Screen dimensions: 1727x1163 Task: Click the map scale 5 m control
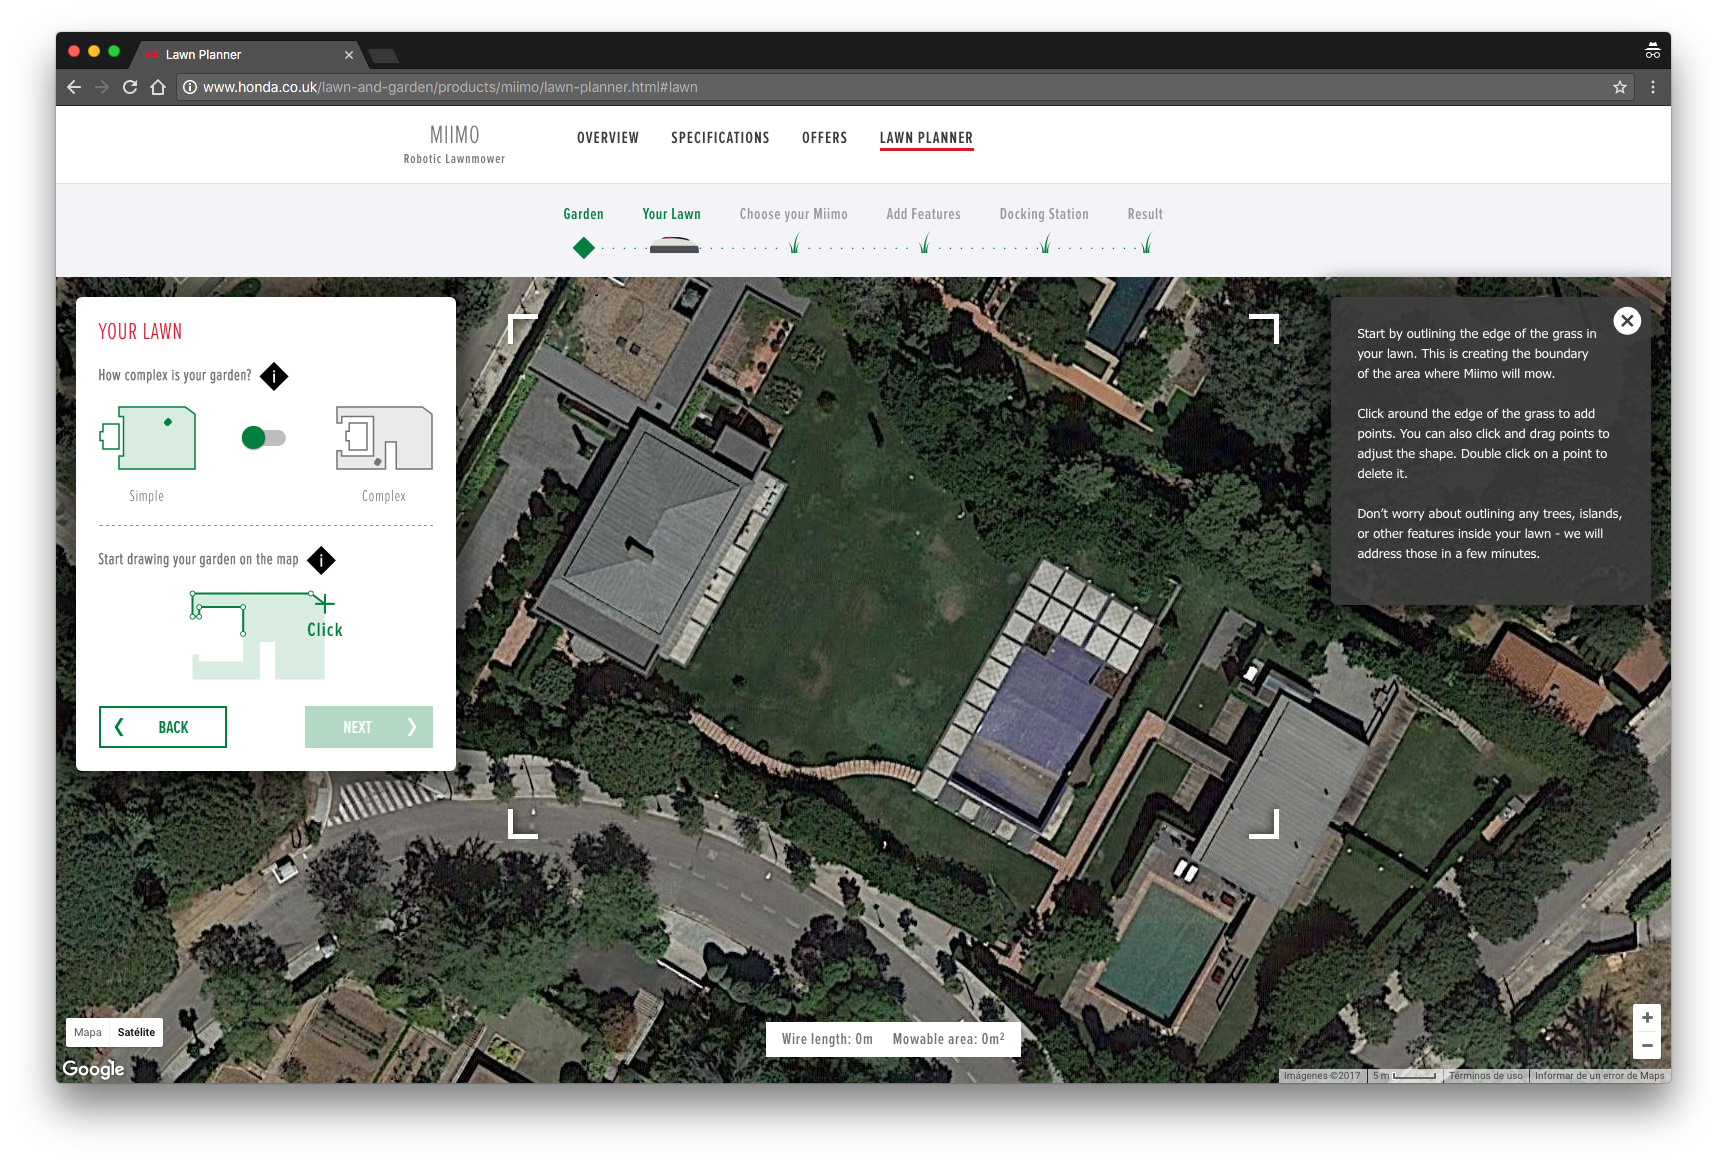point(1404,1076)
